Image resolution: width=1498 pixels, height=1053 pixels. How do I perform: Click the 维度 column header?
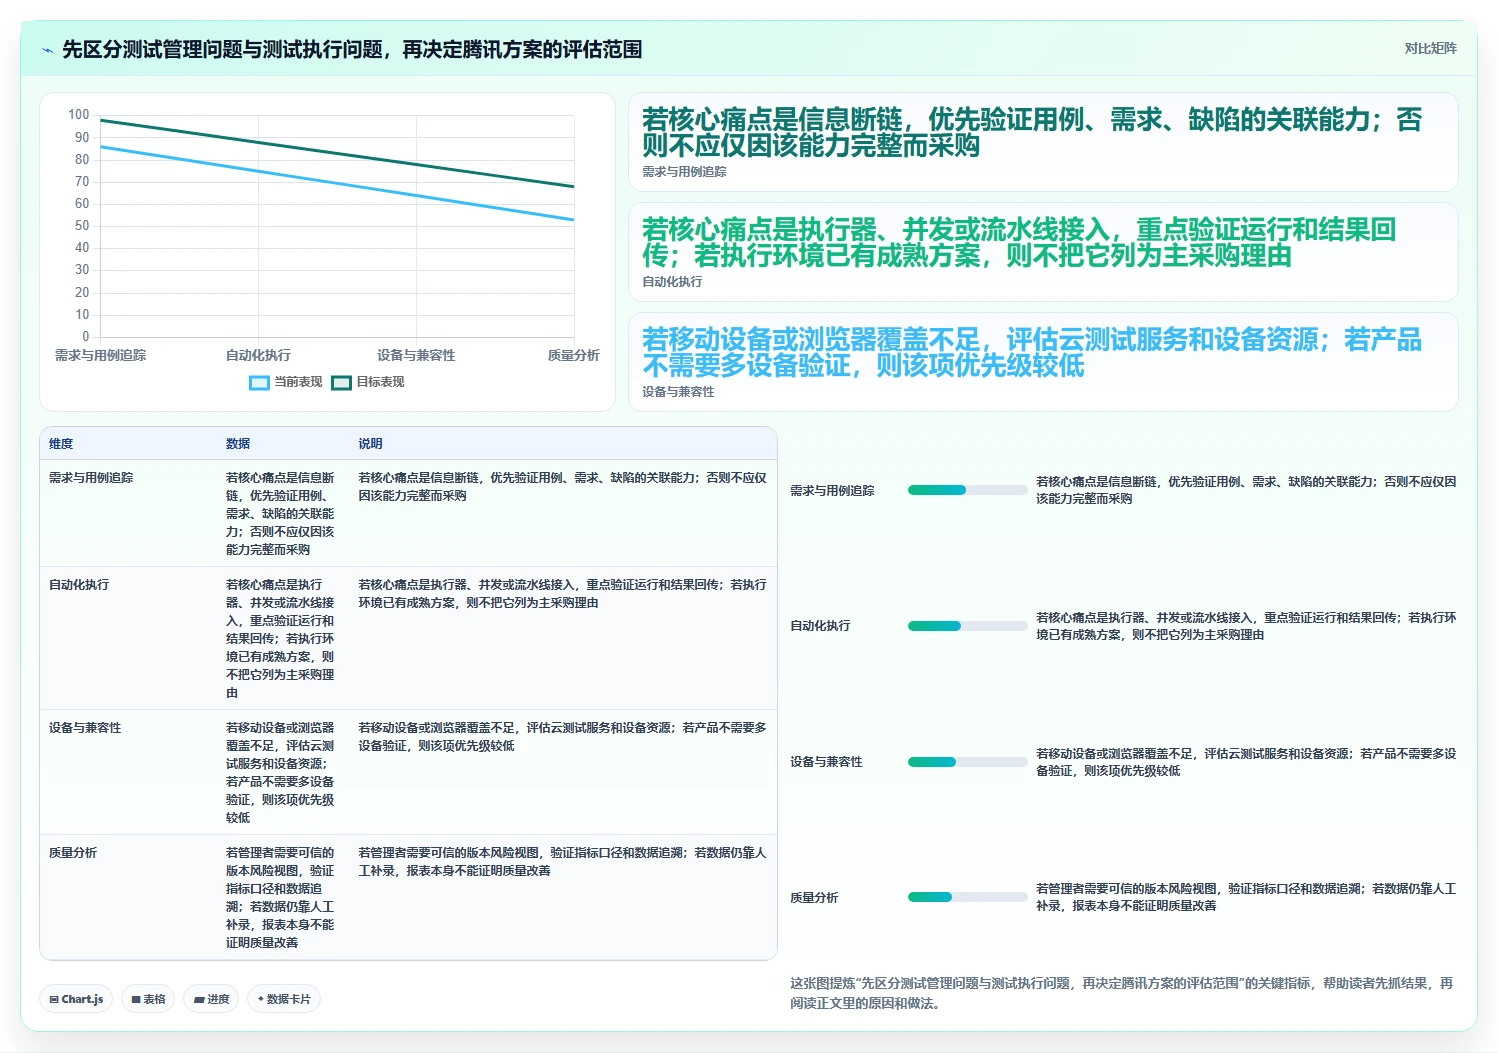61,444
